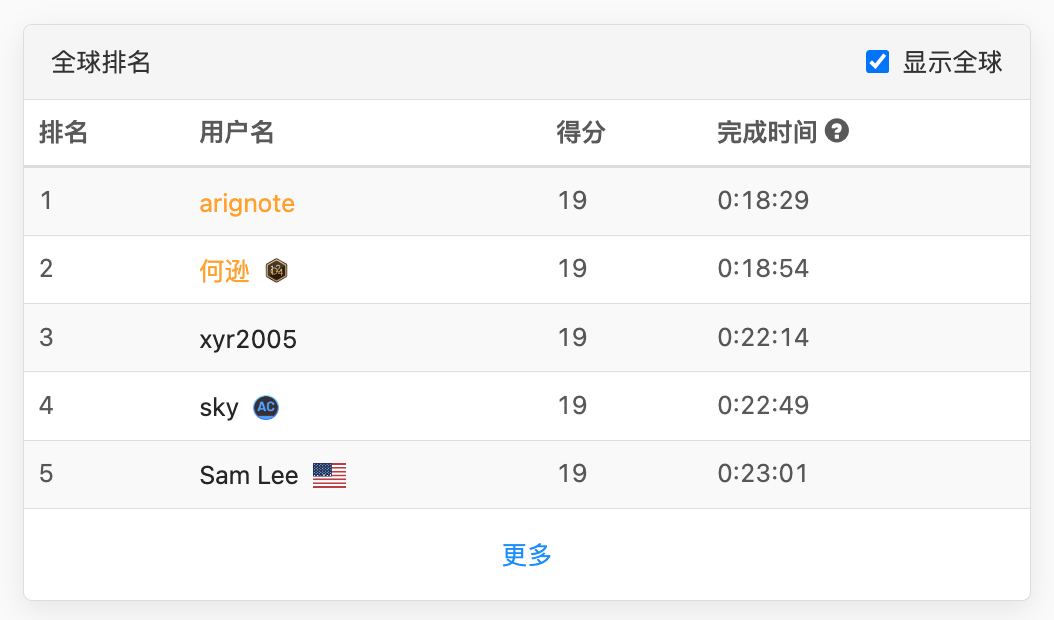Click the US flag next to Sam Lee

coord(331,475)
